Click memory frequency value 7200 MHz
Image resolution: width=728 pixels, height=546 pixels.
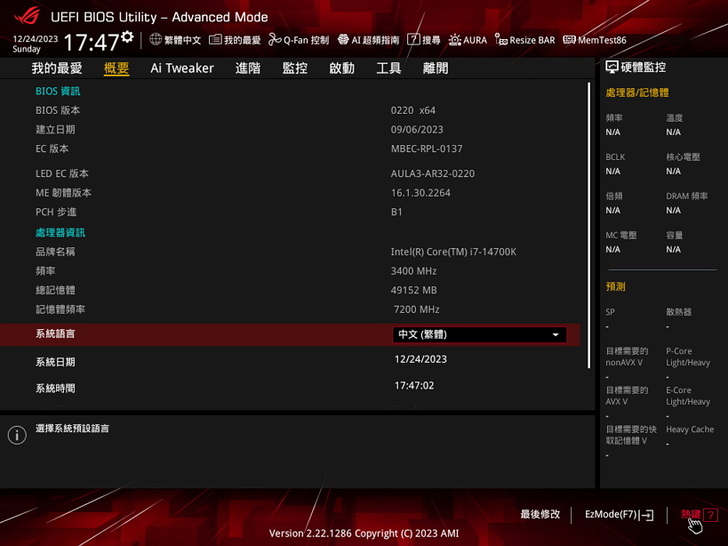pyautogui.click(x=416, y=309)
